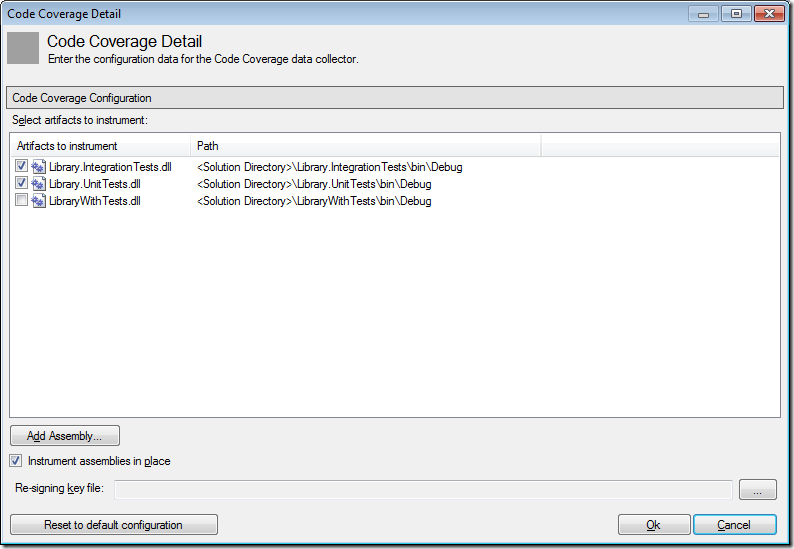The width and height of the screenshot is (794, 549).
Task: Click path <Solution Directory>\Library.IntegrationTests\bin\Debug
Action: pyautogui.click(x=330, y=167)
